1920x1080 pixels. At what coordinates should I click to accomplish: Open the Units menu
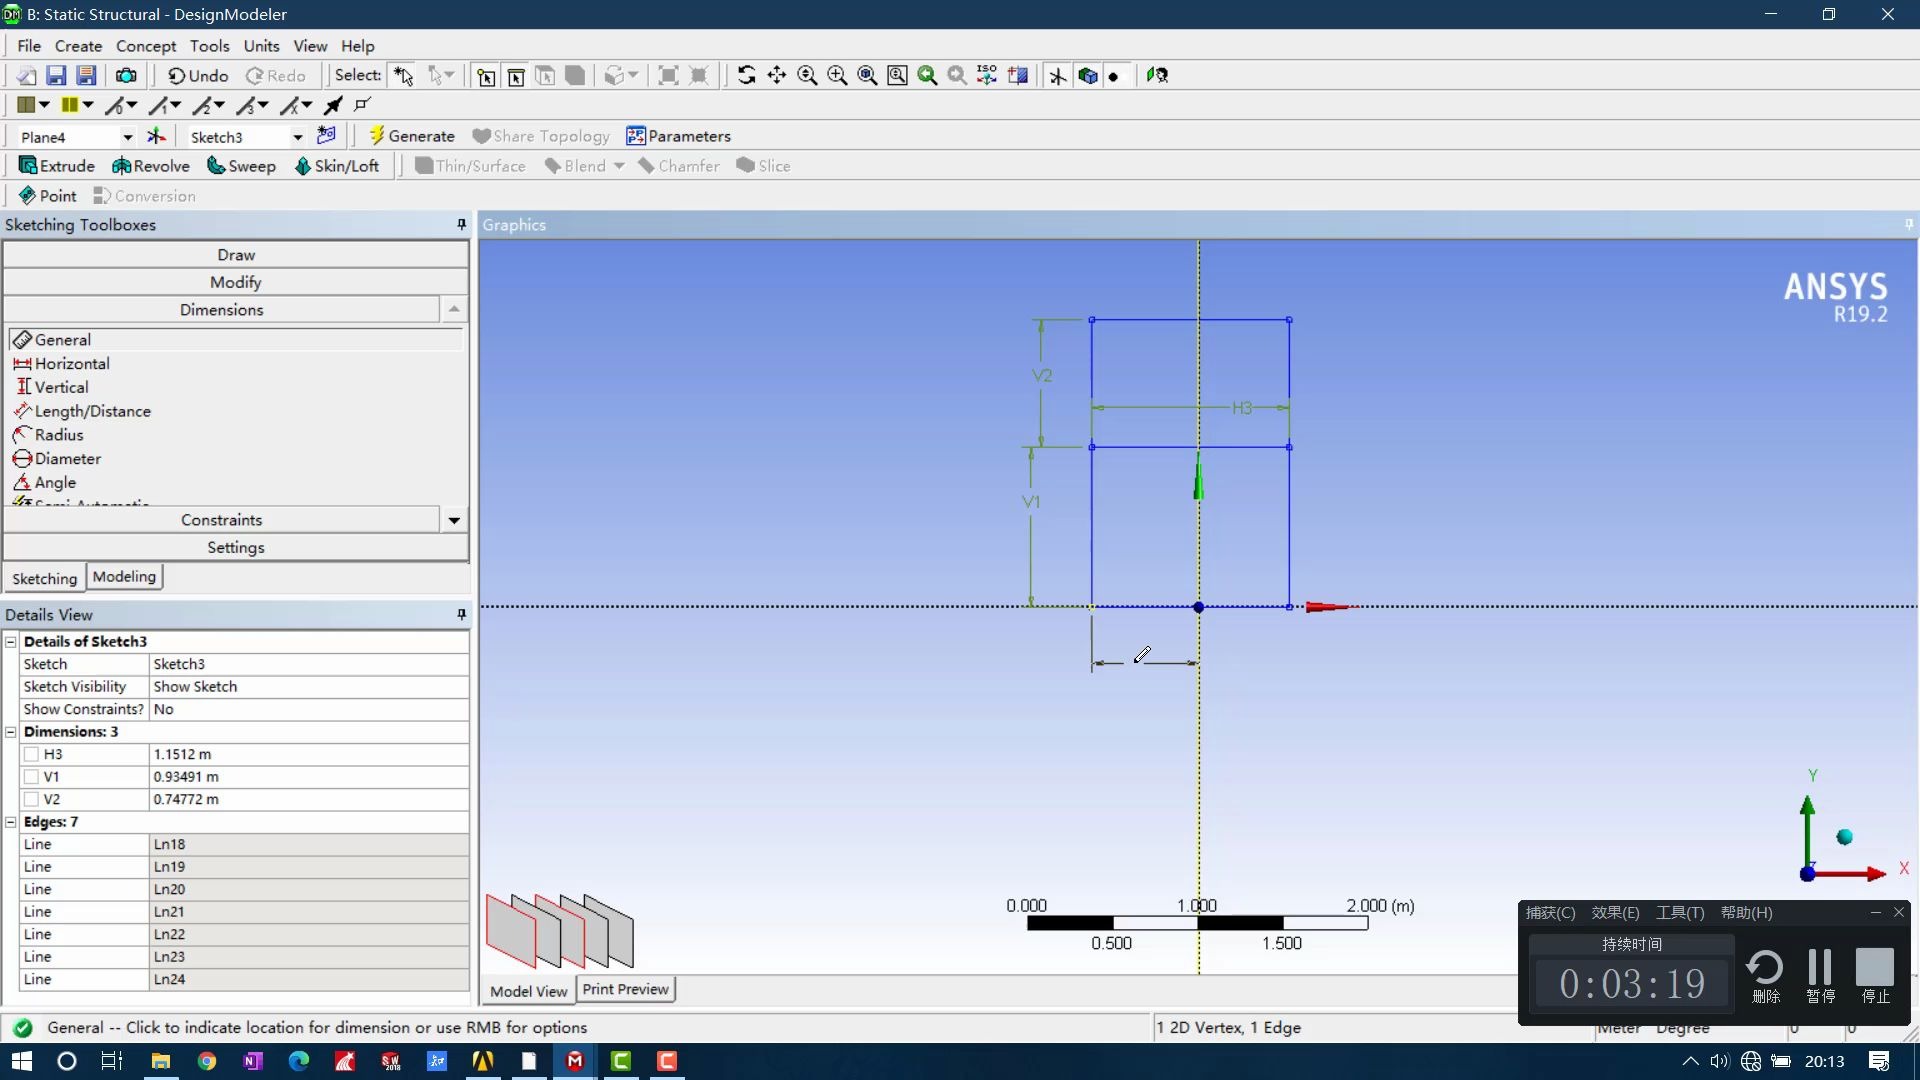[x=261, y=46]
